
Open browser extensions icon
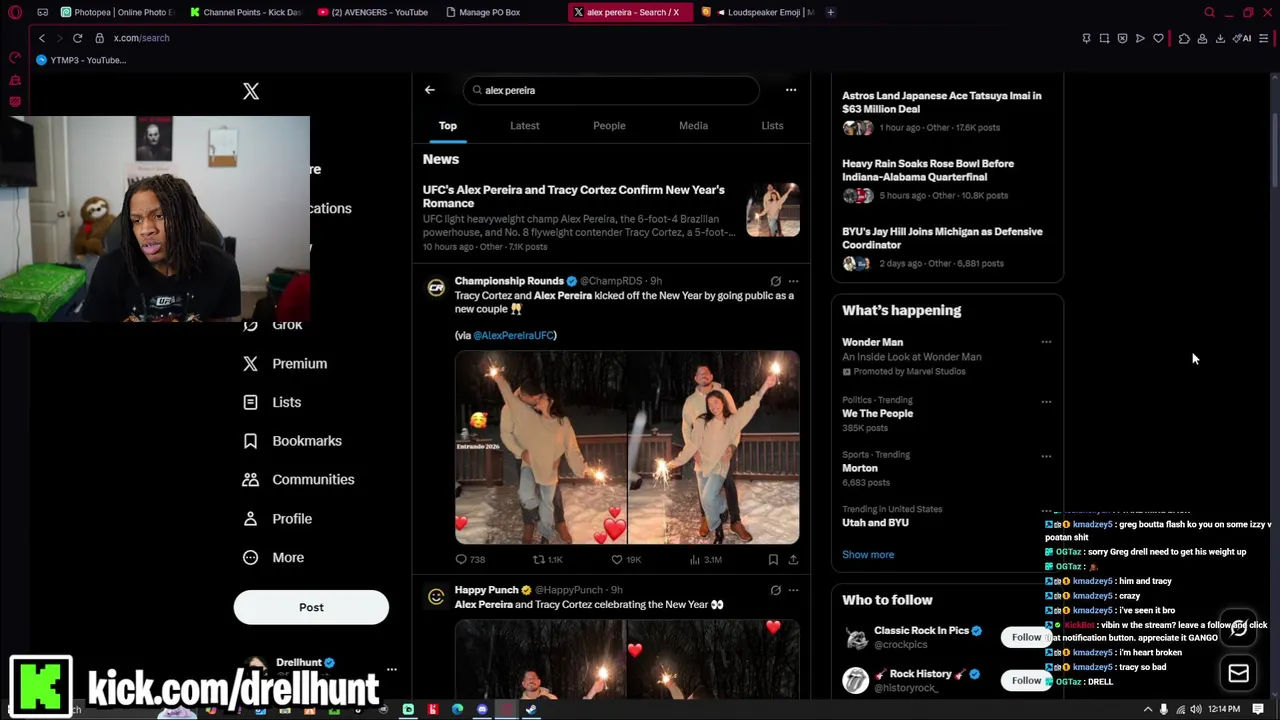point(1184,38)
